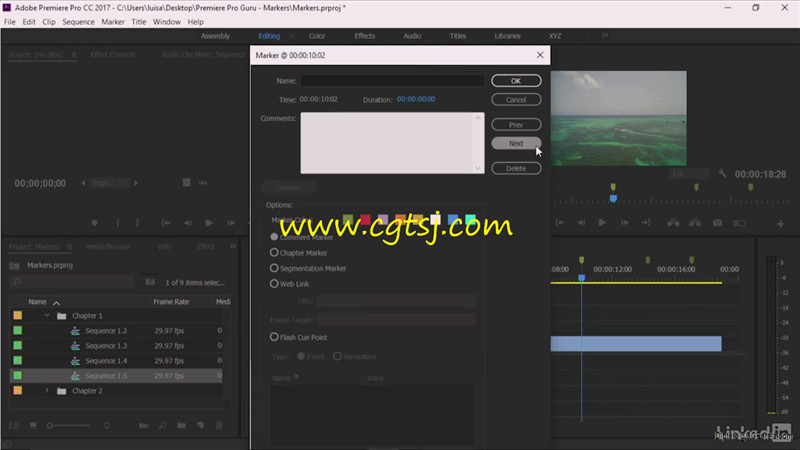Click Cancel in the Marker dialog
800x450 pixels.
(516, 99)
